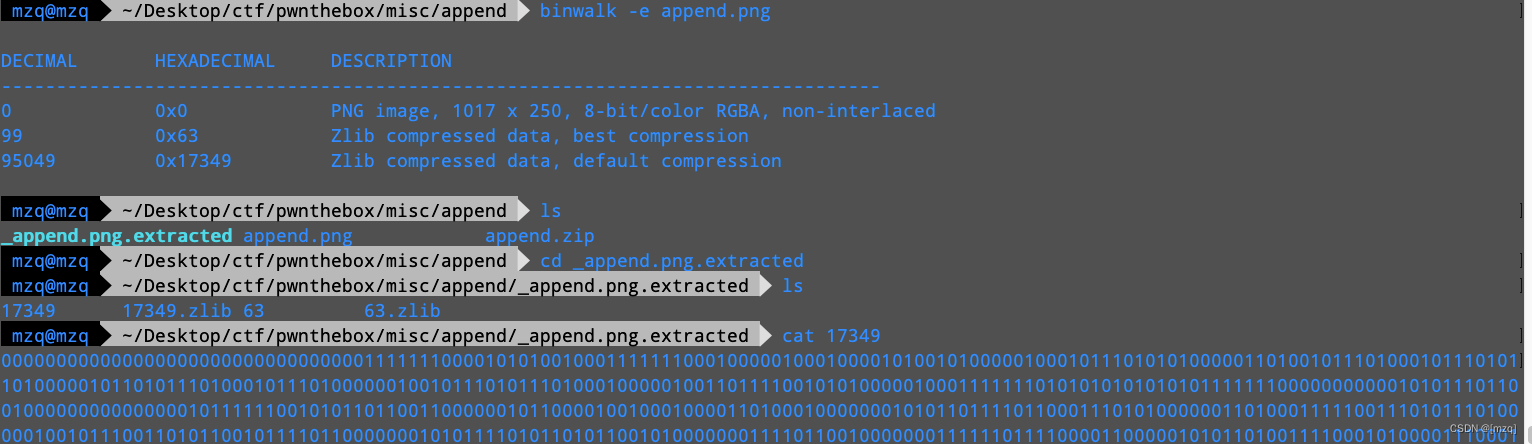Click the 63.zlib file entry
1532x444 pixels.
[402, 311]
